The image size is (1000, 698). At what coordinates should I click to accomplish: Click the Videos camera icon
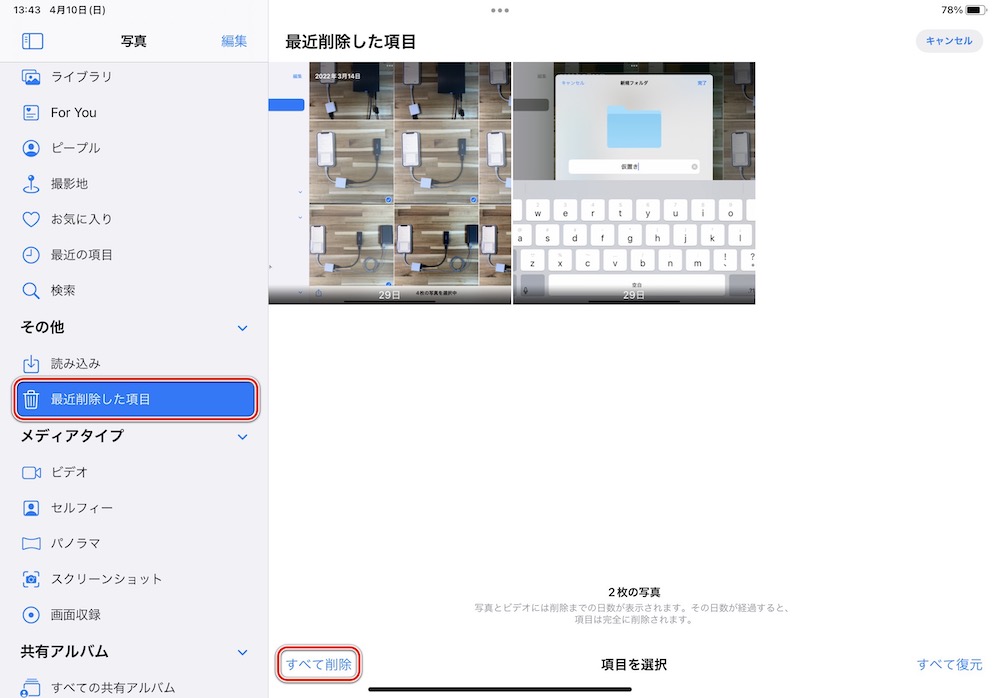tap(31, 473)
